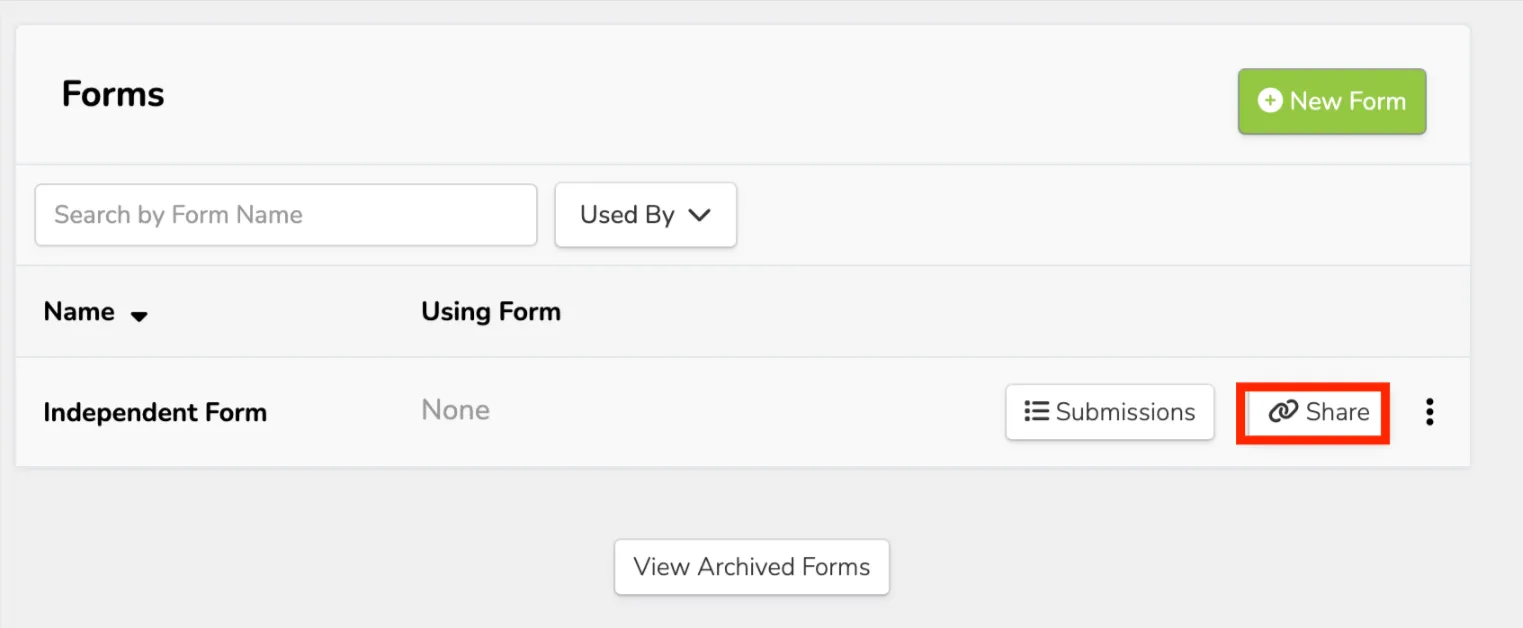The height and width of the screenshot is (628, 1523).
Task: Click the list icon beside Submissions
Action: pos(1037,412)
